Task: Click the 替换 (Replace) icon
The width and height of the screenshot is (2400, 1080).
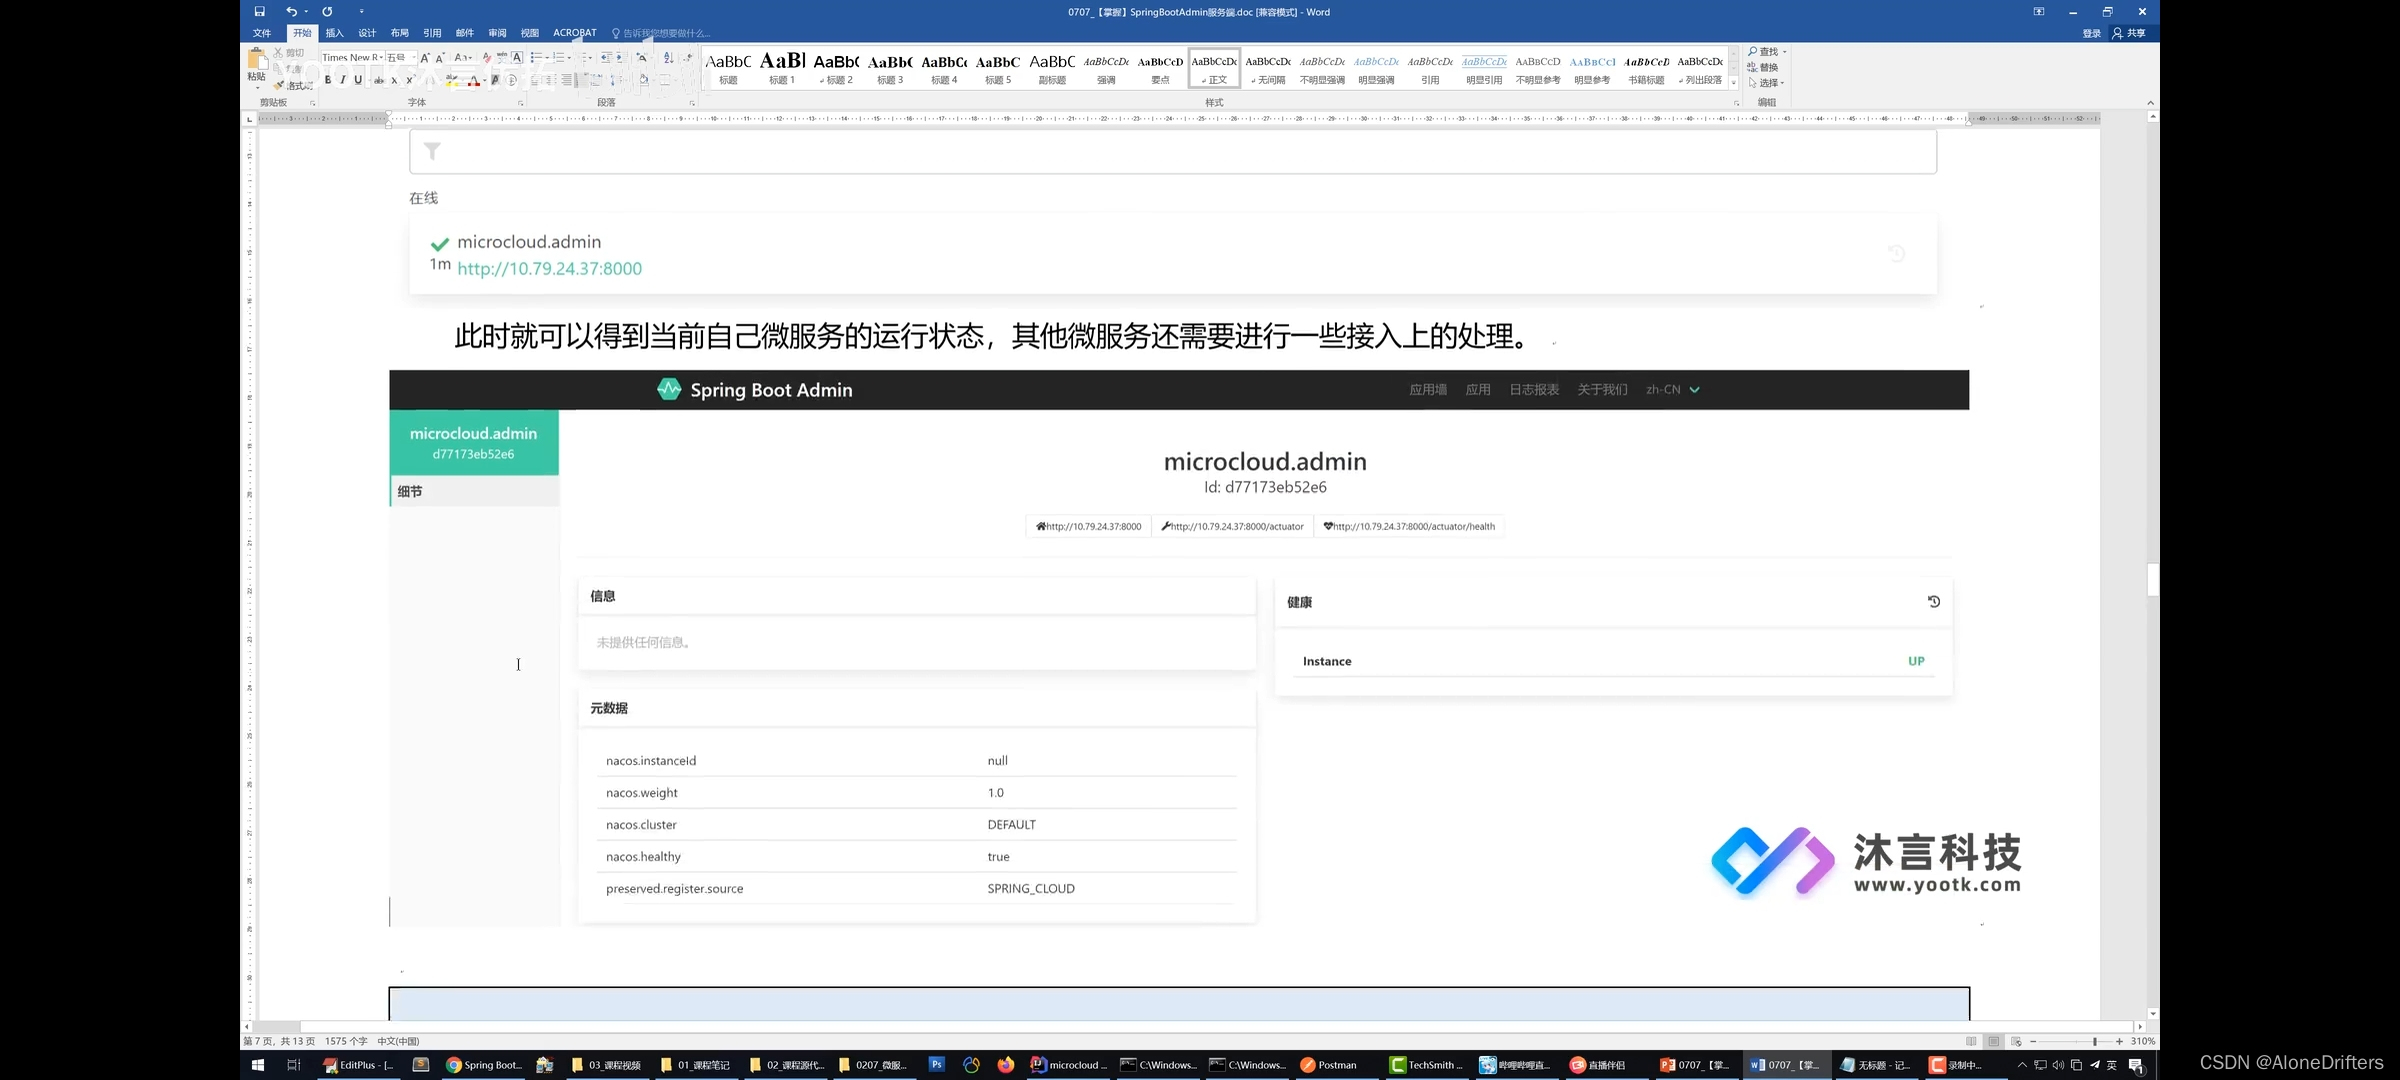Action: pyautogui.click(x=1764, y=67)
